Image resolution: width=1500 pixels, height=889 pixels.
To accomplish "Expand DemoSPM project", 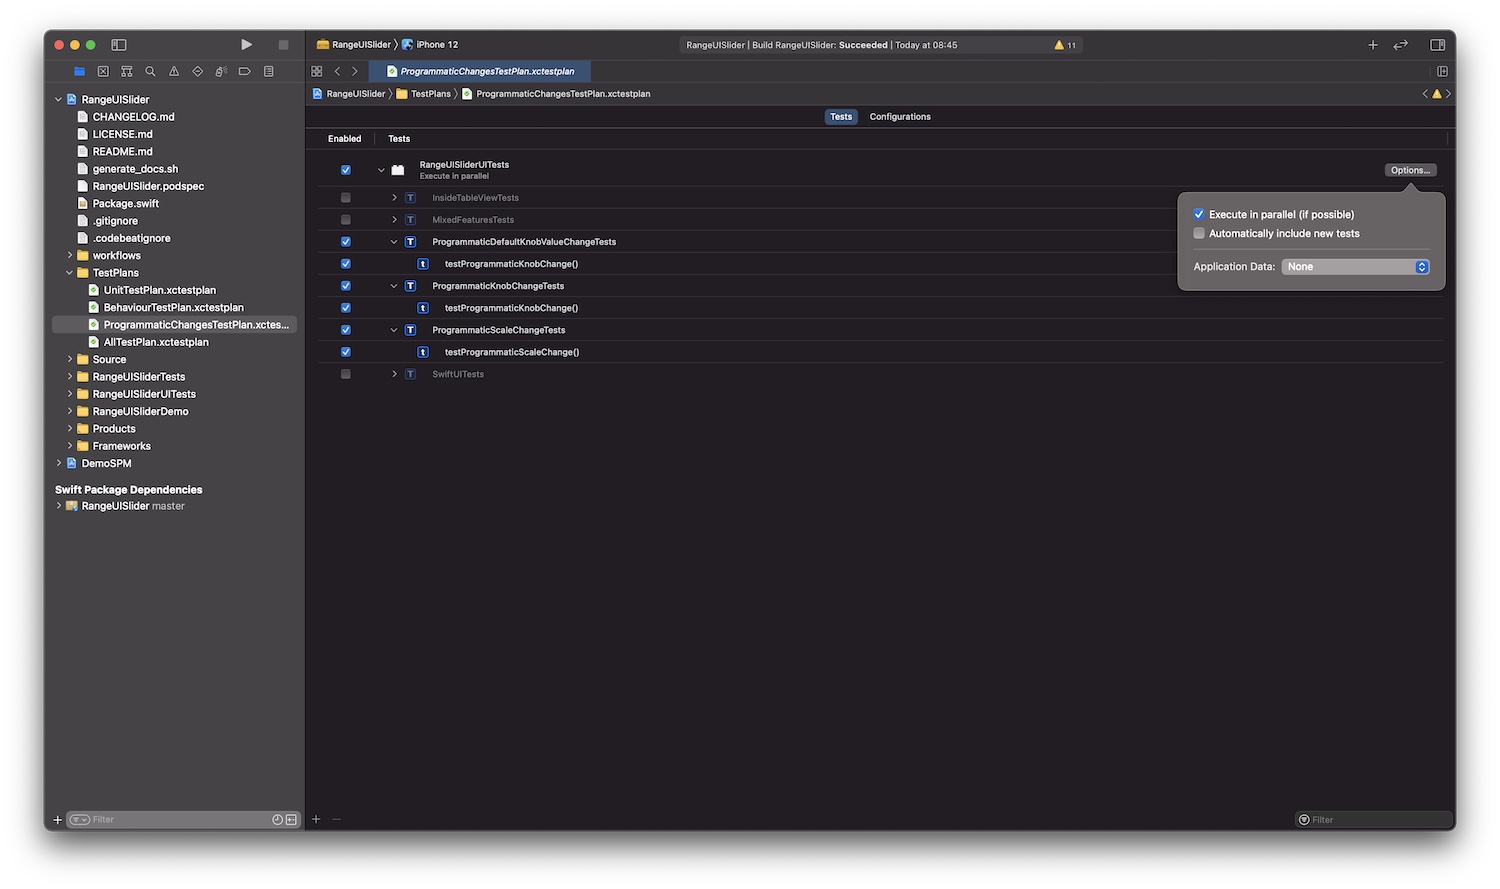I will tap(58, 464).
